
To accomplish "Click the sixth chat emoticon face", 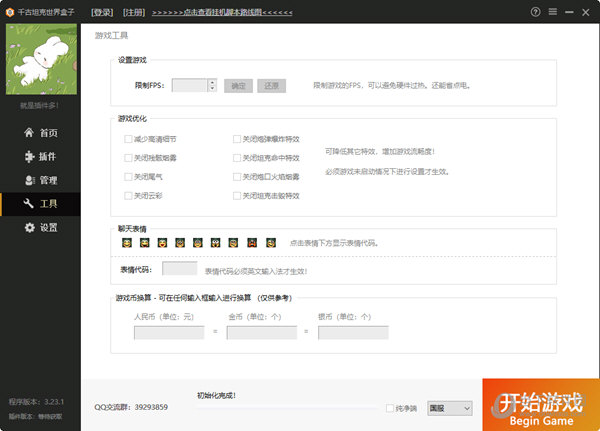I will (x=215, y=243).
